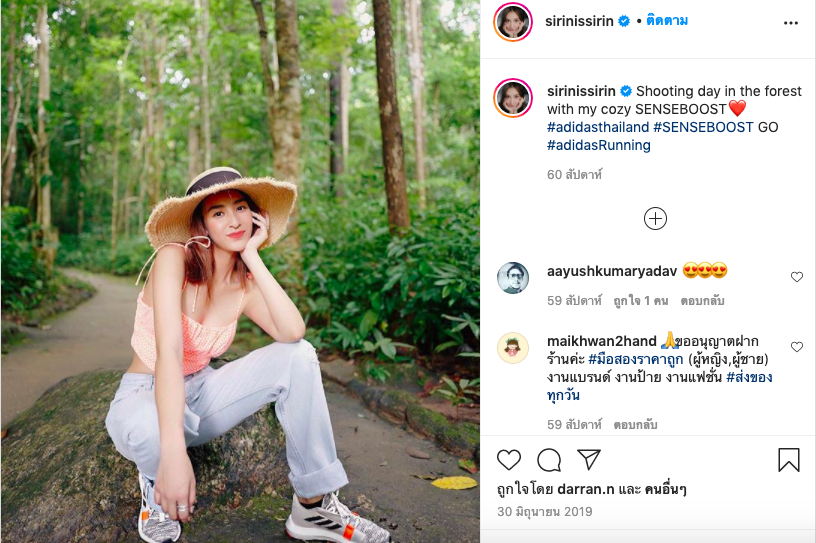View maikhwan2hand's profile avatar
Screen dimensions: 816x543
coord(513,347)
